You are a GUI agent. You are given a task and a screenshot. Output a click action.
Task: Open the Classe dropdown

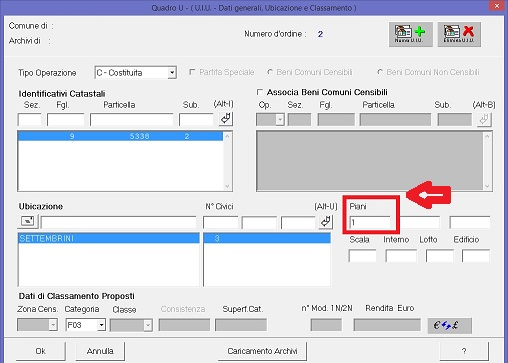click(148, 325)
